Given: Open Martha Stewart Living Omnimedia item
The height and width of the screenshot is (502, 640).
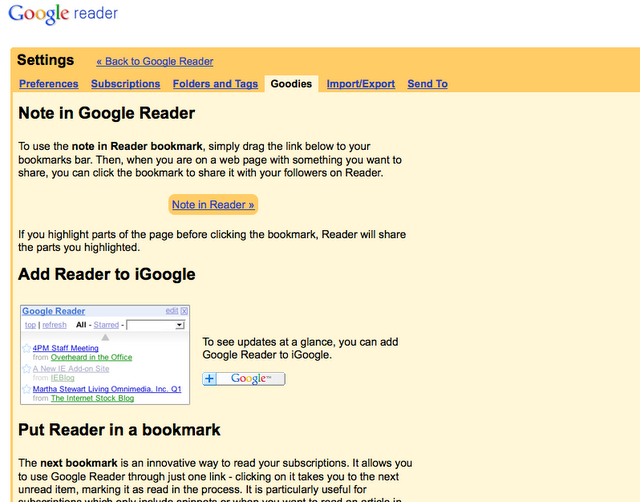Looking at the screenshot, I should click(x=107, y=389).
